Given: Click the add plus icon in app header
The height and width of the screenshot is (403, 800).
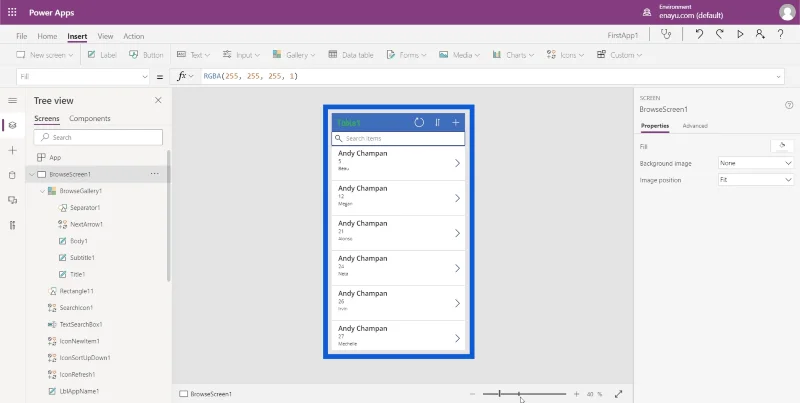Looking at the screenshot, I should (456, 122).
